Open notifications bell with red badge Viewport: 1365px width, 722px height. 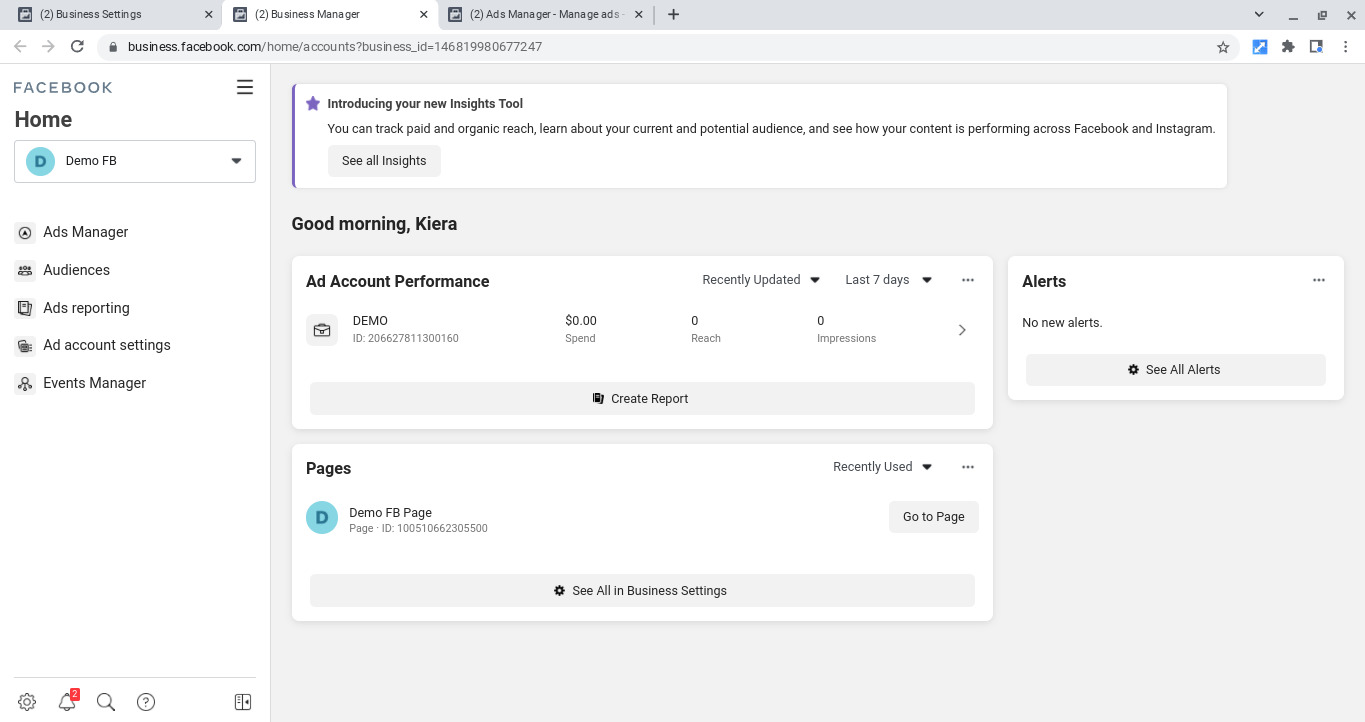[67, 702]
